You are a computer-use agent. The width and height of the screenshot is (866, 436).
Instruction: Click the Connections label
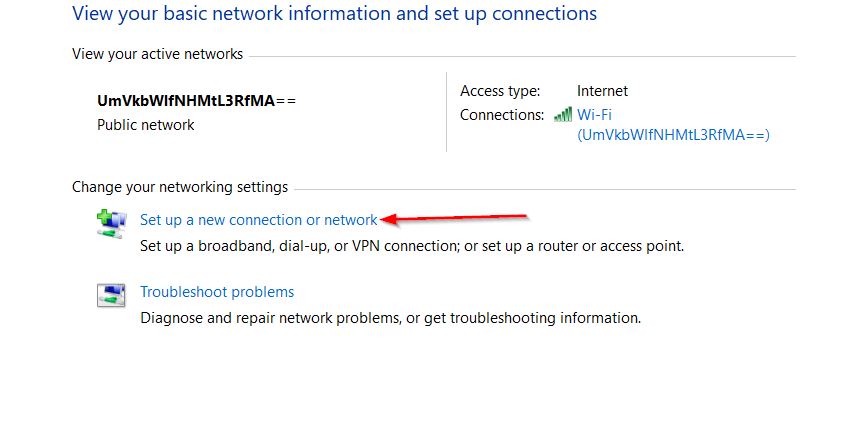502,115
